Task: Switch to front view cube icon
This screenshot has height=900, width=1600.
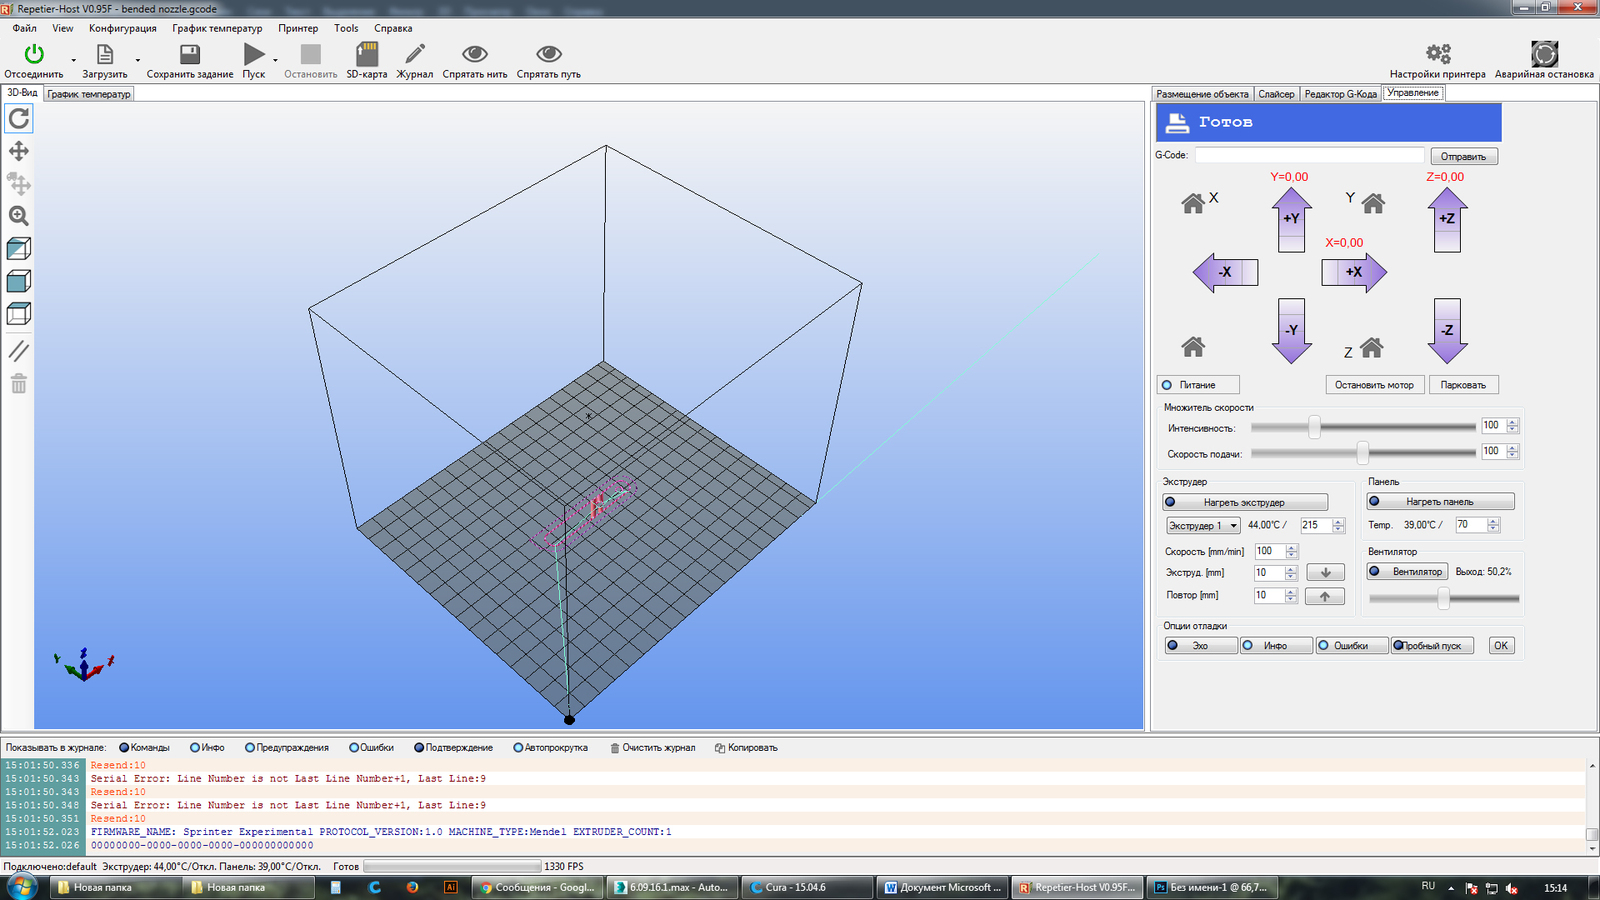Action: tap(19, 281)
